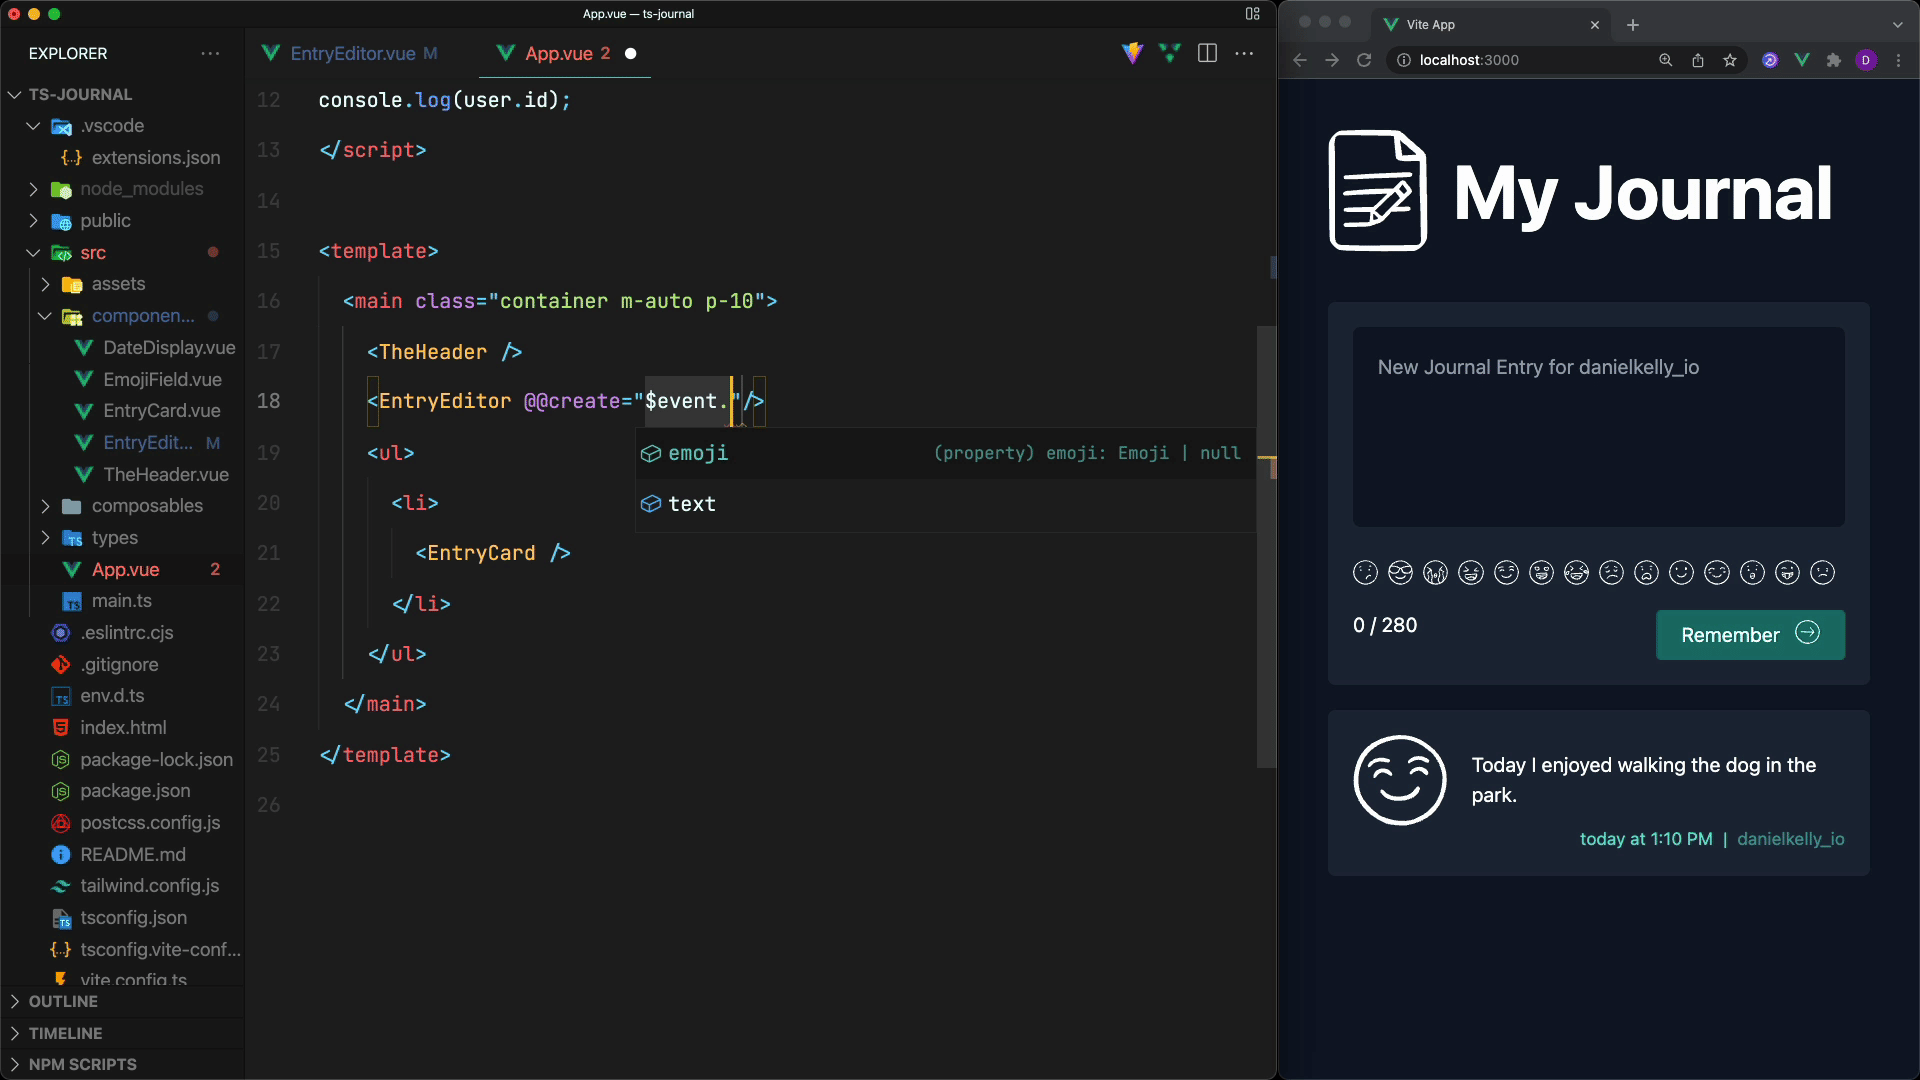This screenshot has width=1920, height=1080.
Task: Click browser zoom magnifier icon
Action: [x=1665, y=60]
